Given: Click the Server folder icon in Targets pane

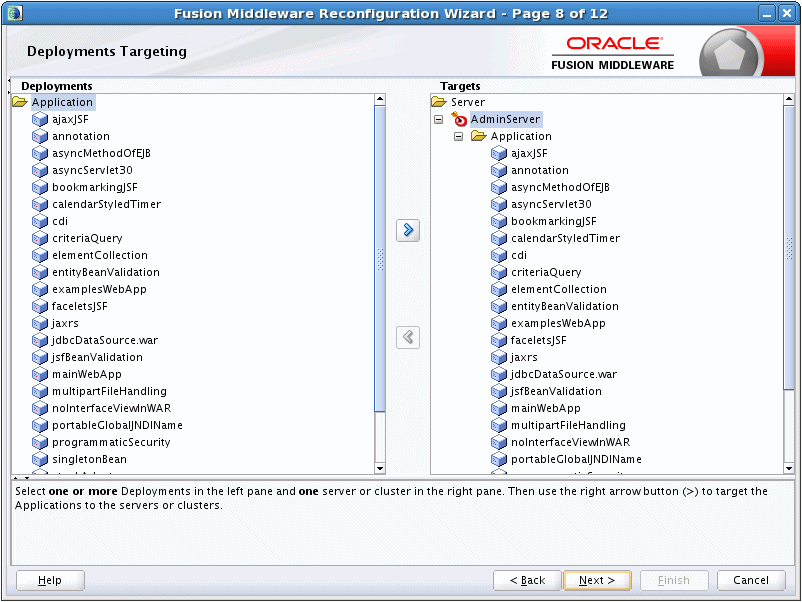Looking at the screenshot, I should (439, 102).
